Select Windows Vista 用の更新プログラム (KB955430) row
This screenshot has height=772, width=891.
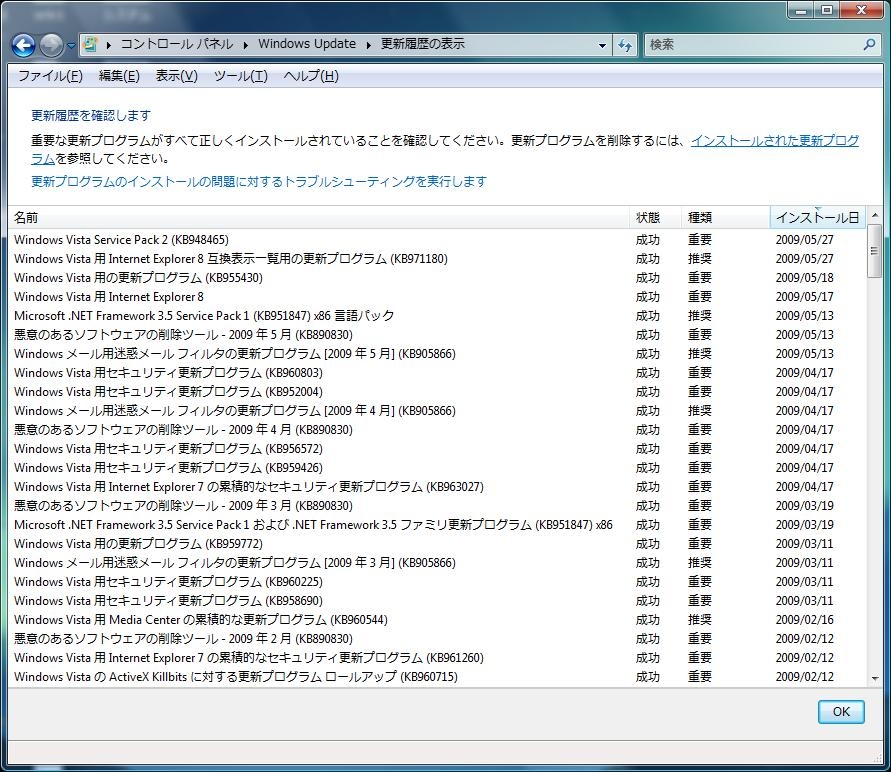[x=436, y=278]
